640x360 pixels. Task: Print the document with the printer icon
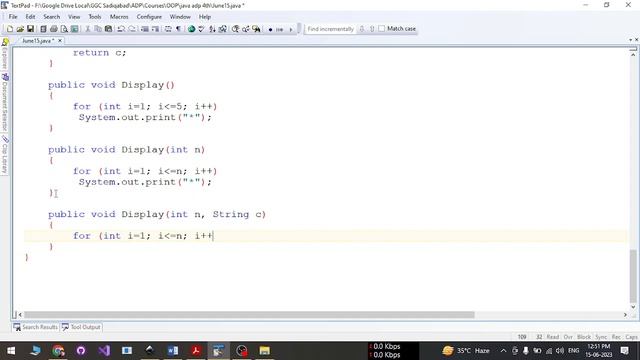coord(53,29)
